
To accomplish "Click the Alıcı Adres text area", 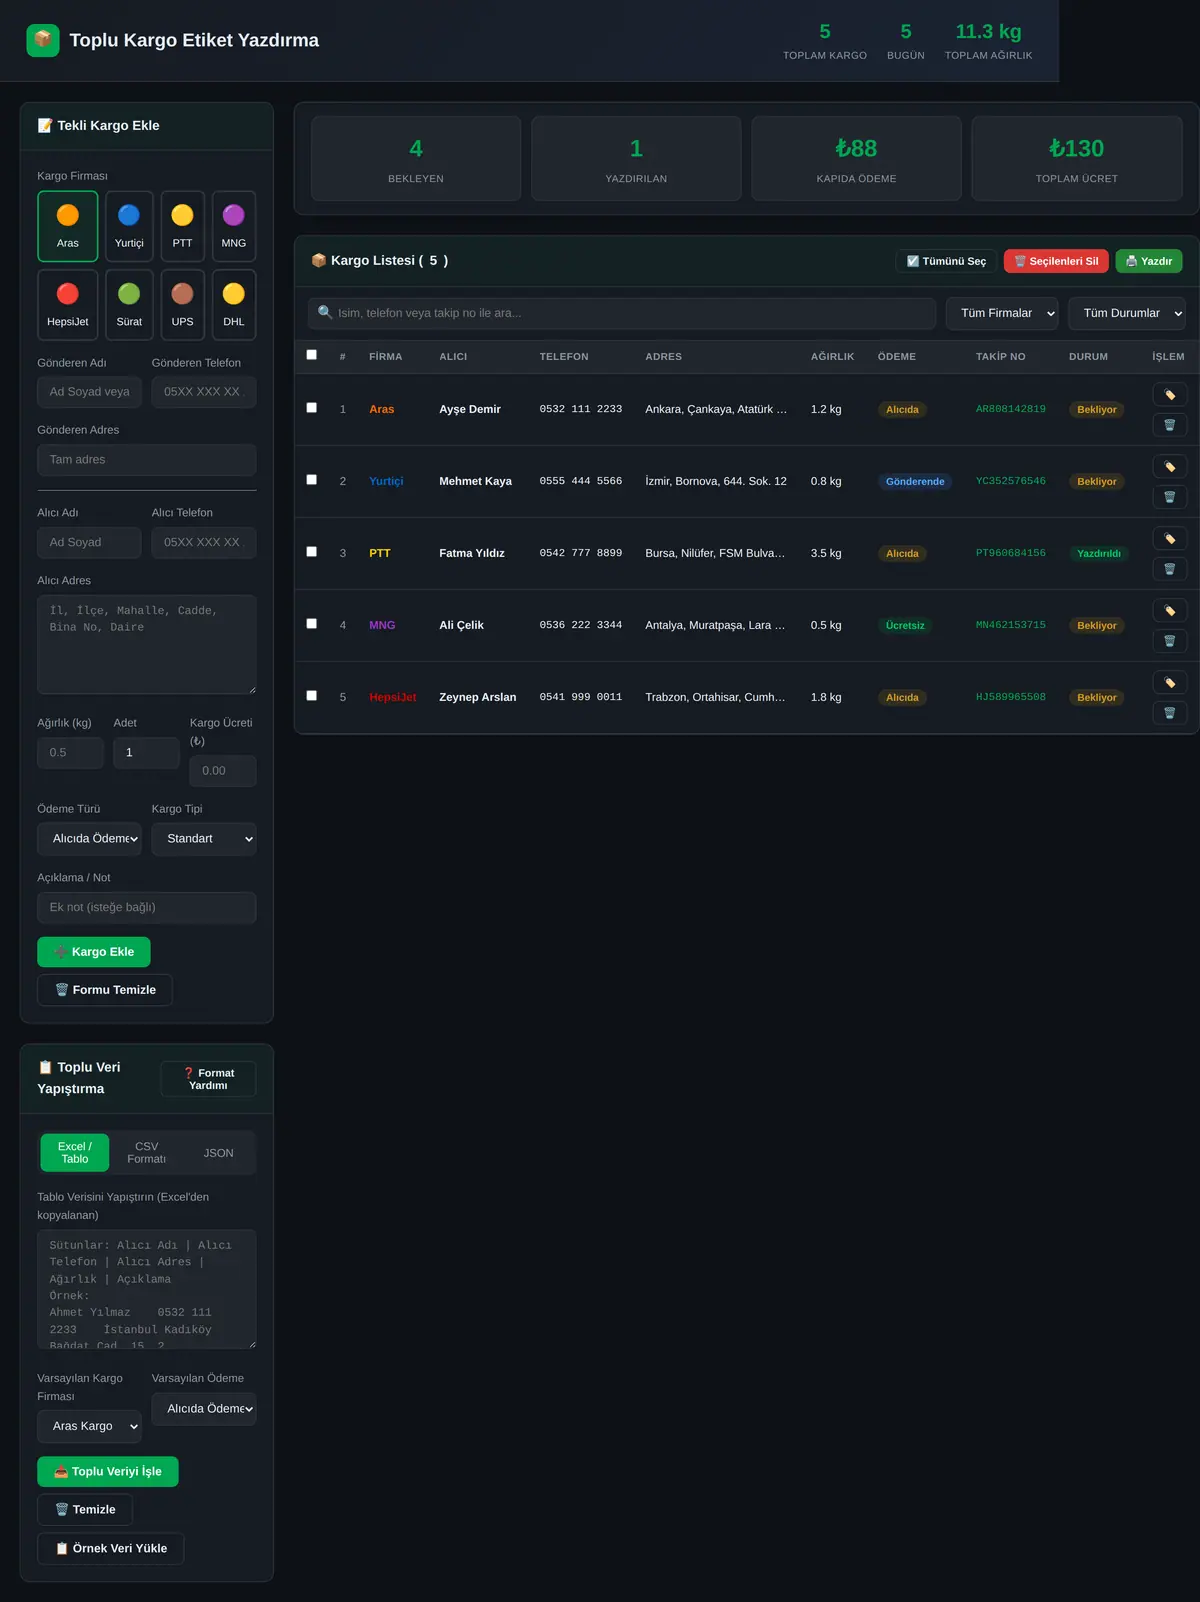I will pos(147,645).
